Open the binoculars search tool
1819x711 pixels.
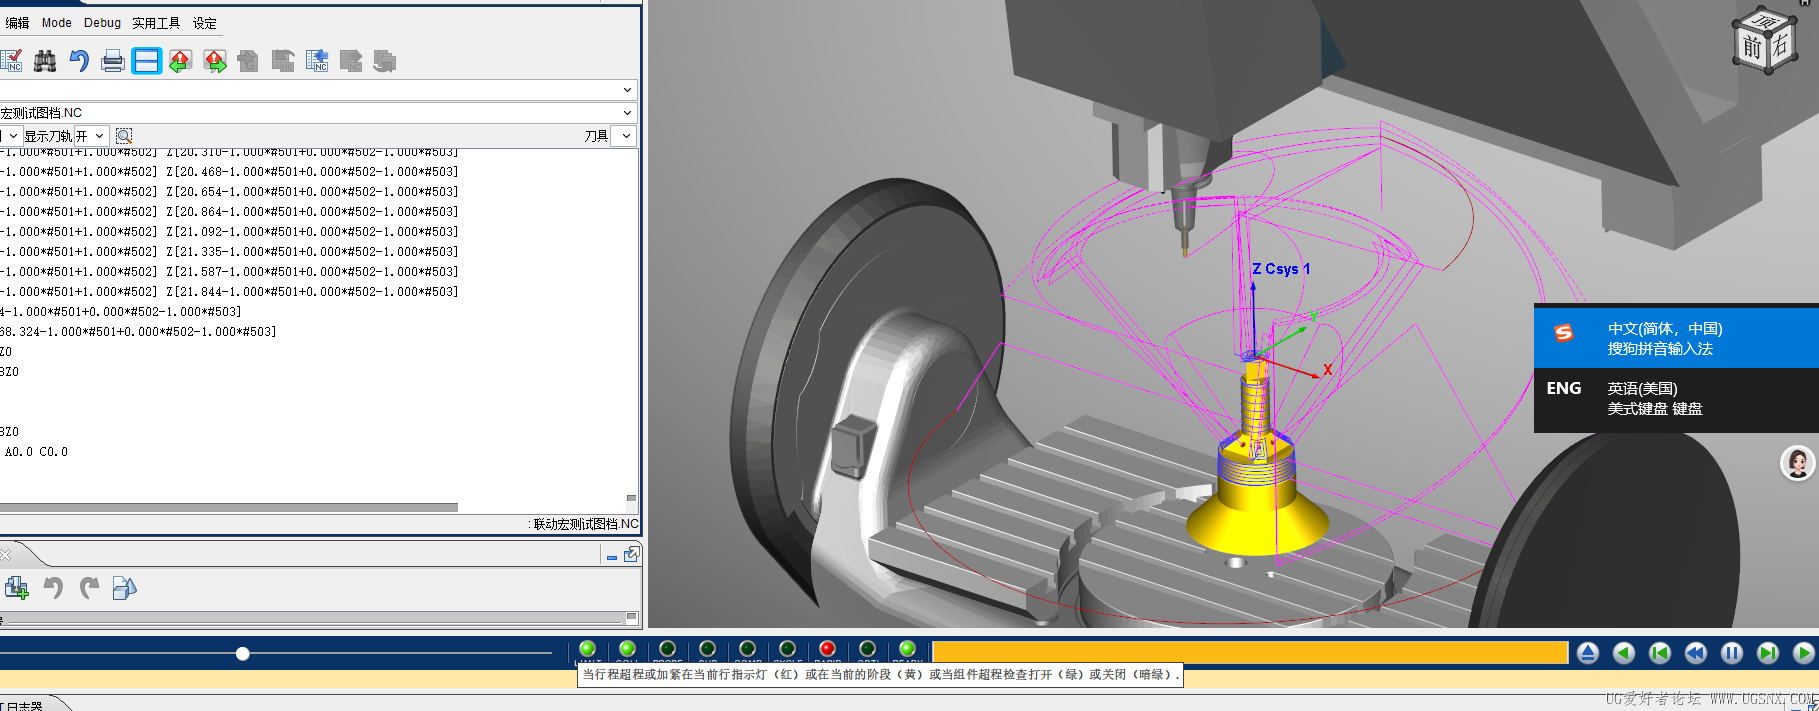pos(45,61)
